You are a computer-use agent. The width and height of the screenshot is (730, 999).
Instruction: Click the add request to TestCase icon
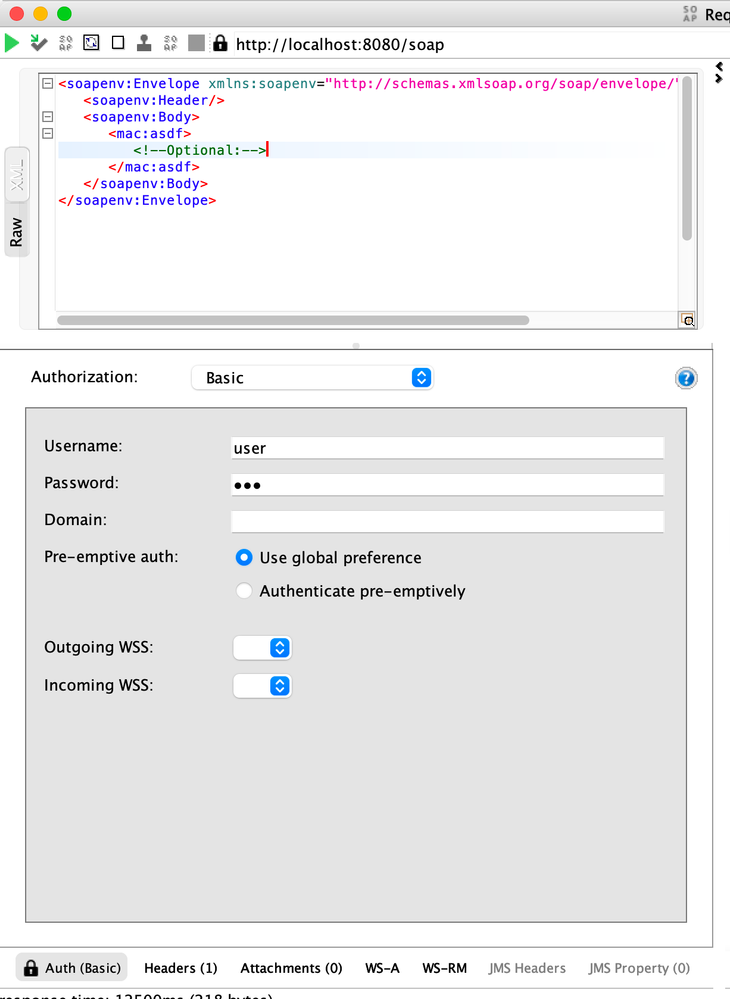[39, 43]
